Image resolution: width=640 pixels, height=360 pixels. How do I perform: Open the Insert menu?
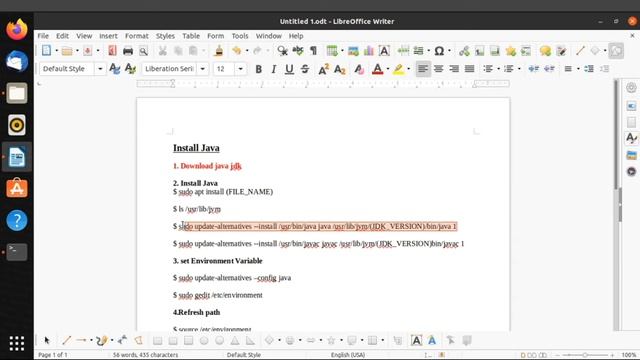tap(108, 36)
